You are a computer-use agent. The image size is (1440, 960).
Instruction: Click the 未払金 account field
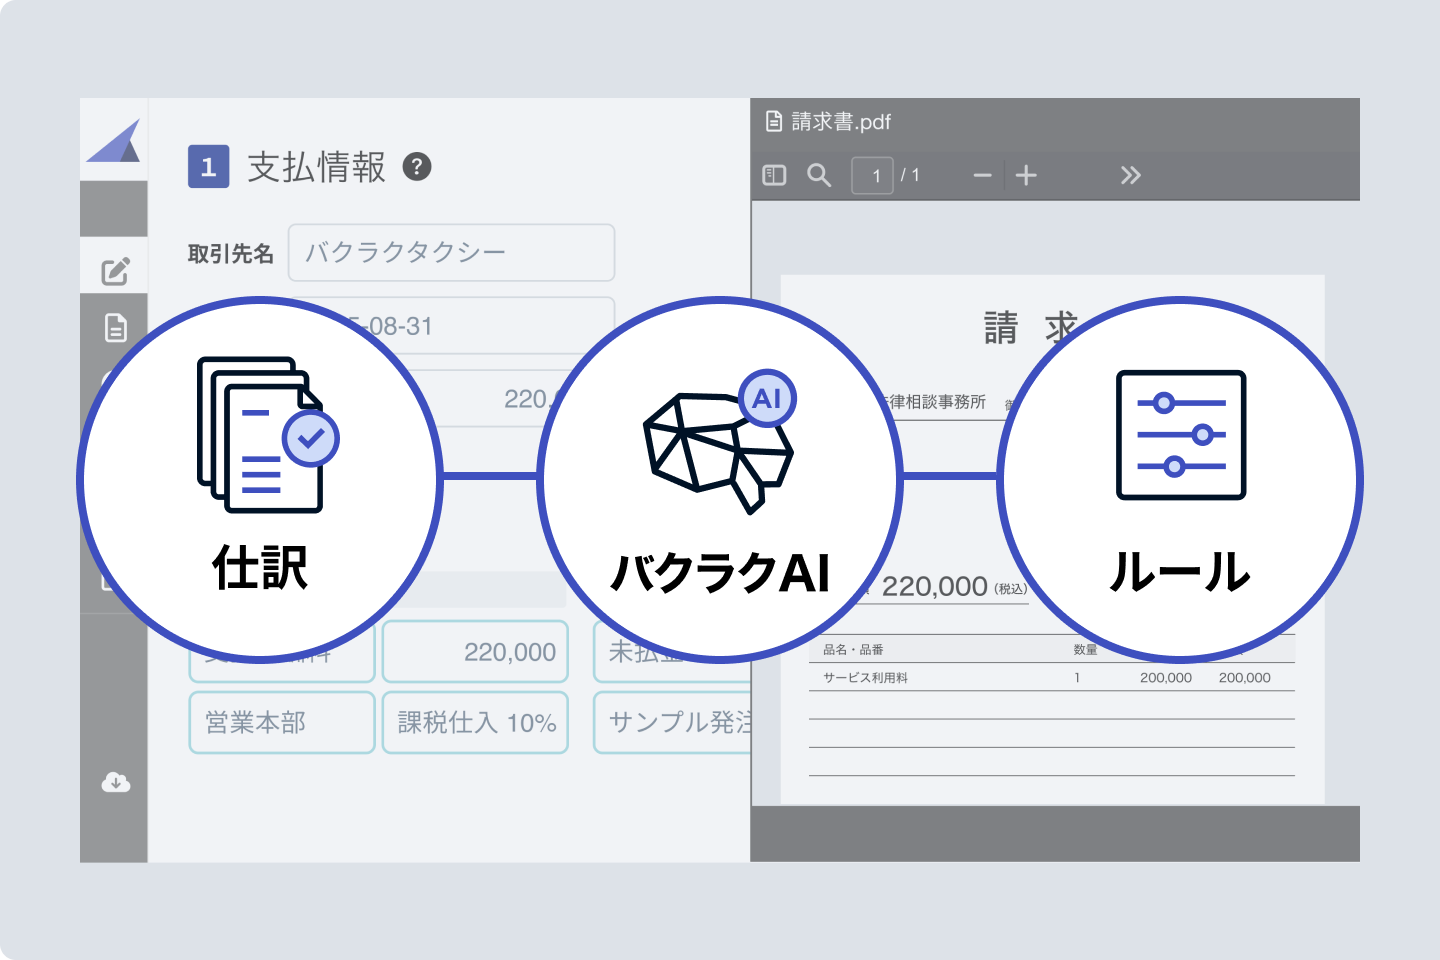[x=672, y=651]
